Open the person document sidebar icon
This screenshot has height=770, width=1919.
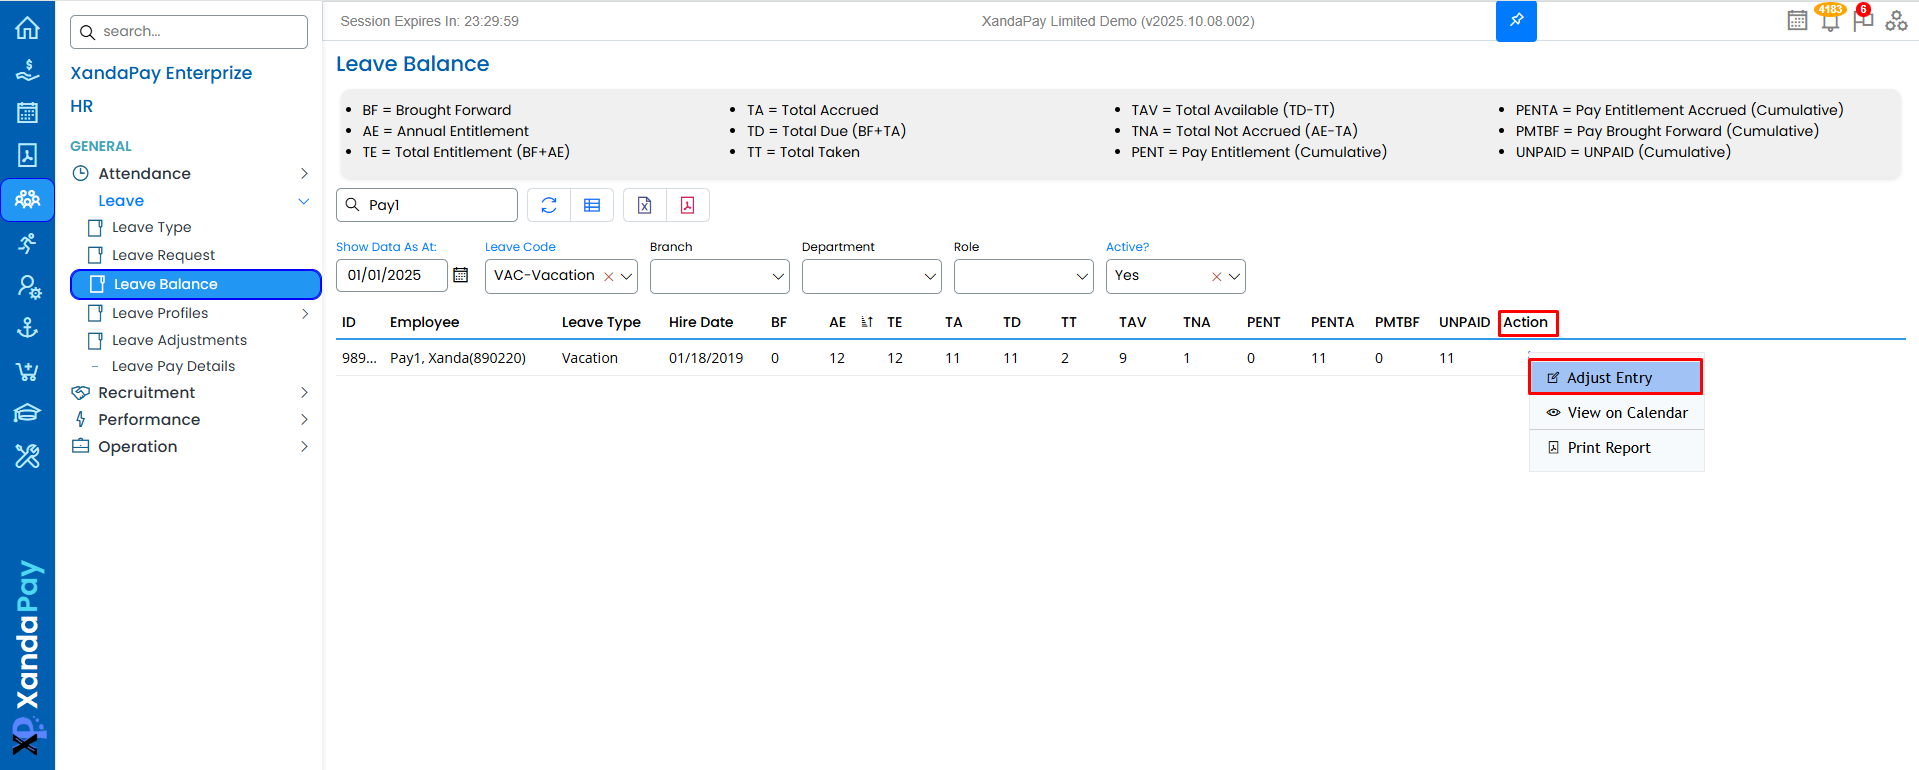tap(27, 155)
